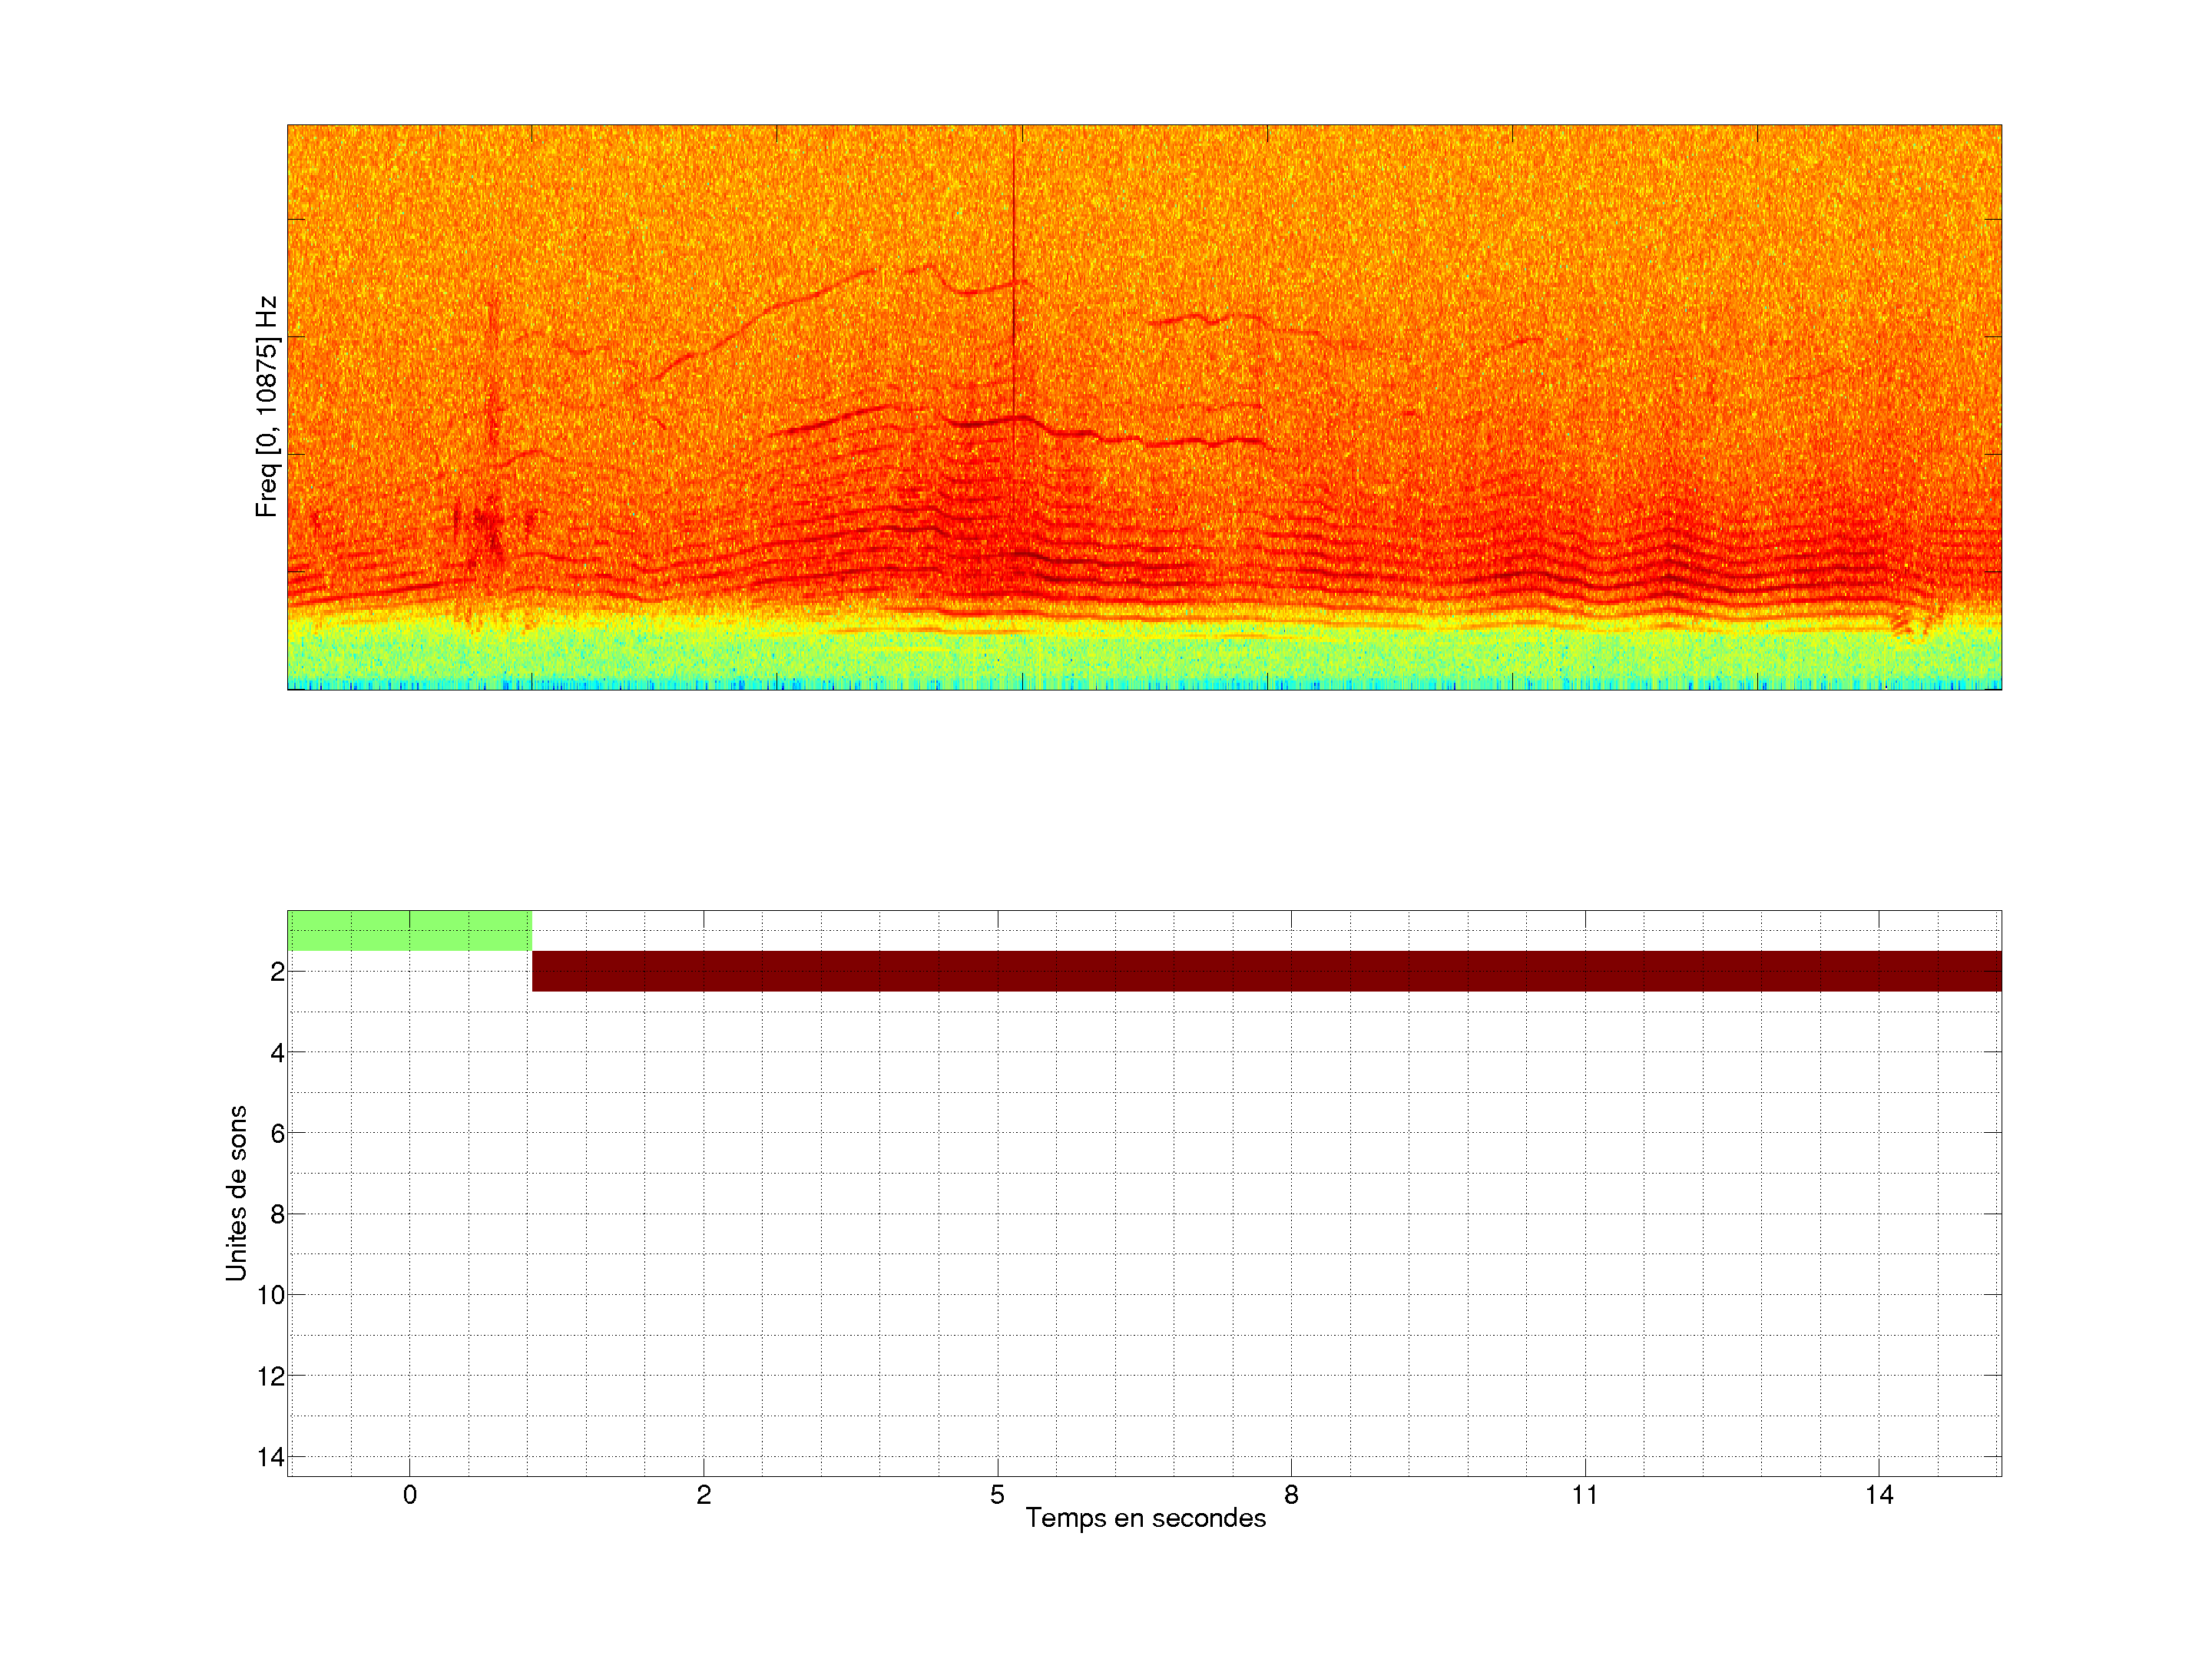This screenshot has width=2212, height=1659.
Task: Click y-axis tick label 8
Action: (x=277, y=1214)
